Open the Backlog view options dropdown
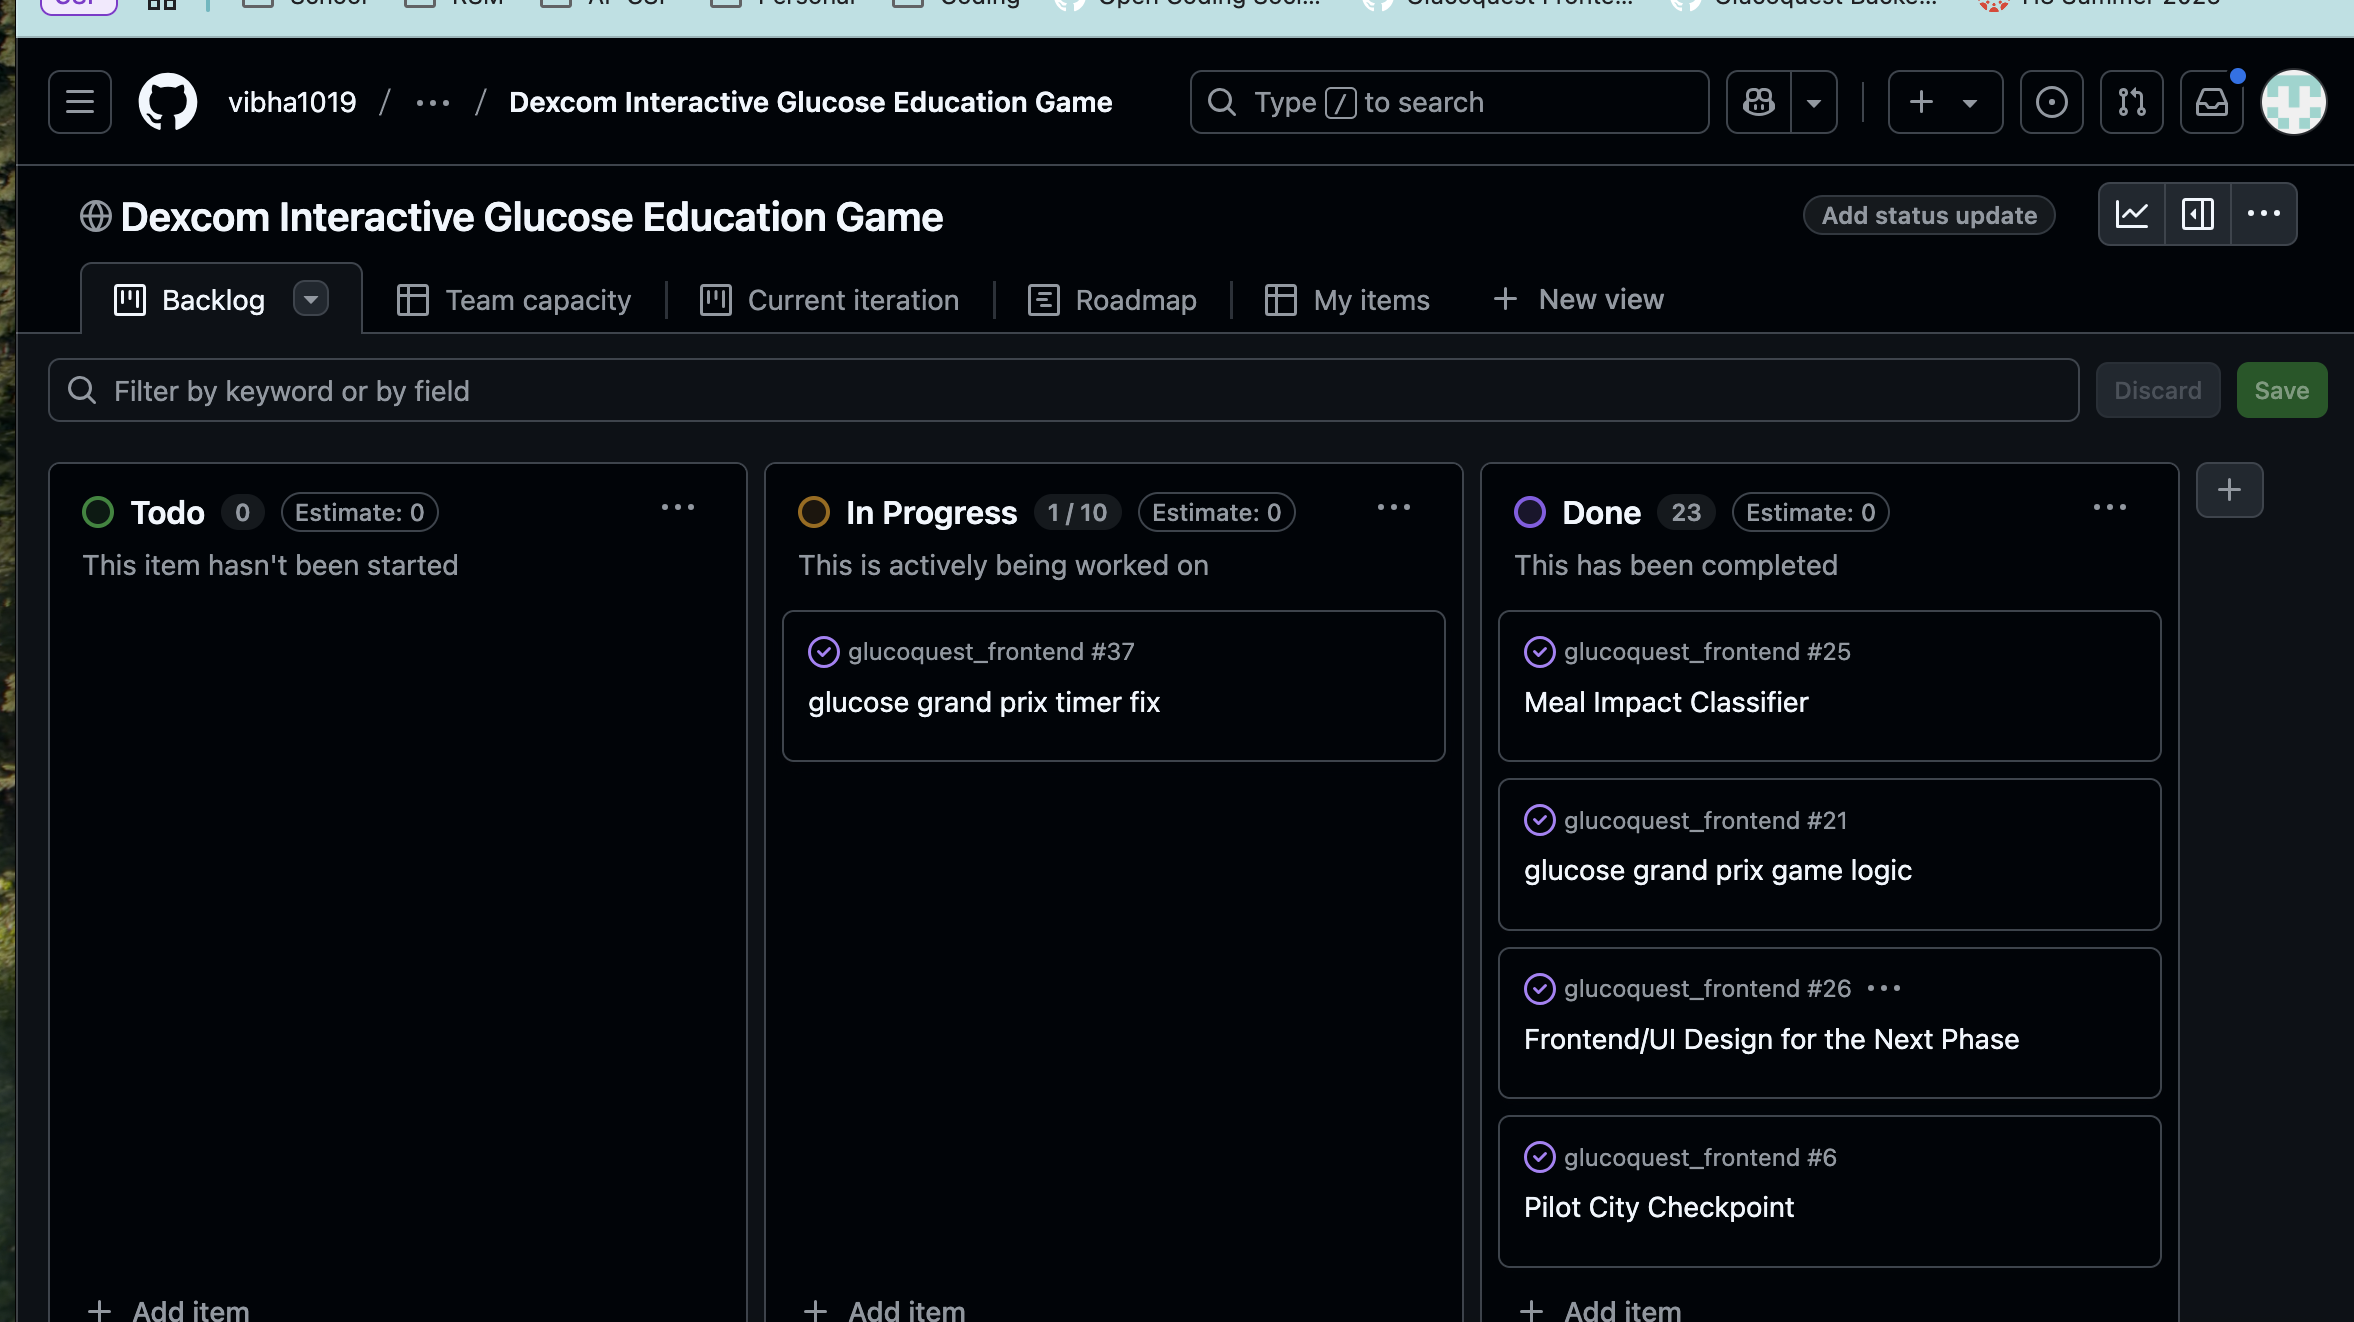2354x1322 pixels. click(x=311, y=299)
